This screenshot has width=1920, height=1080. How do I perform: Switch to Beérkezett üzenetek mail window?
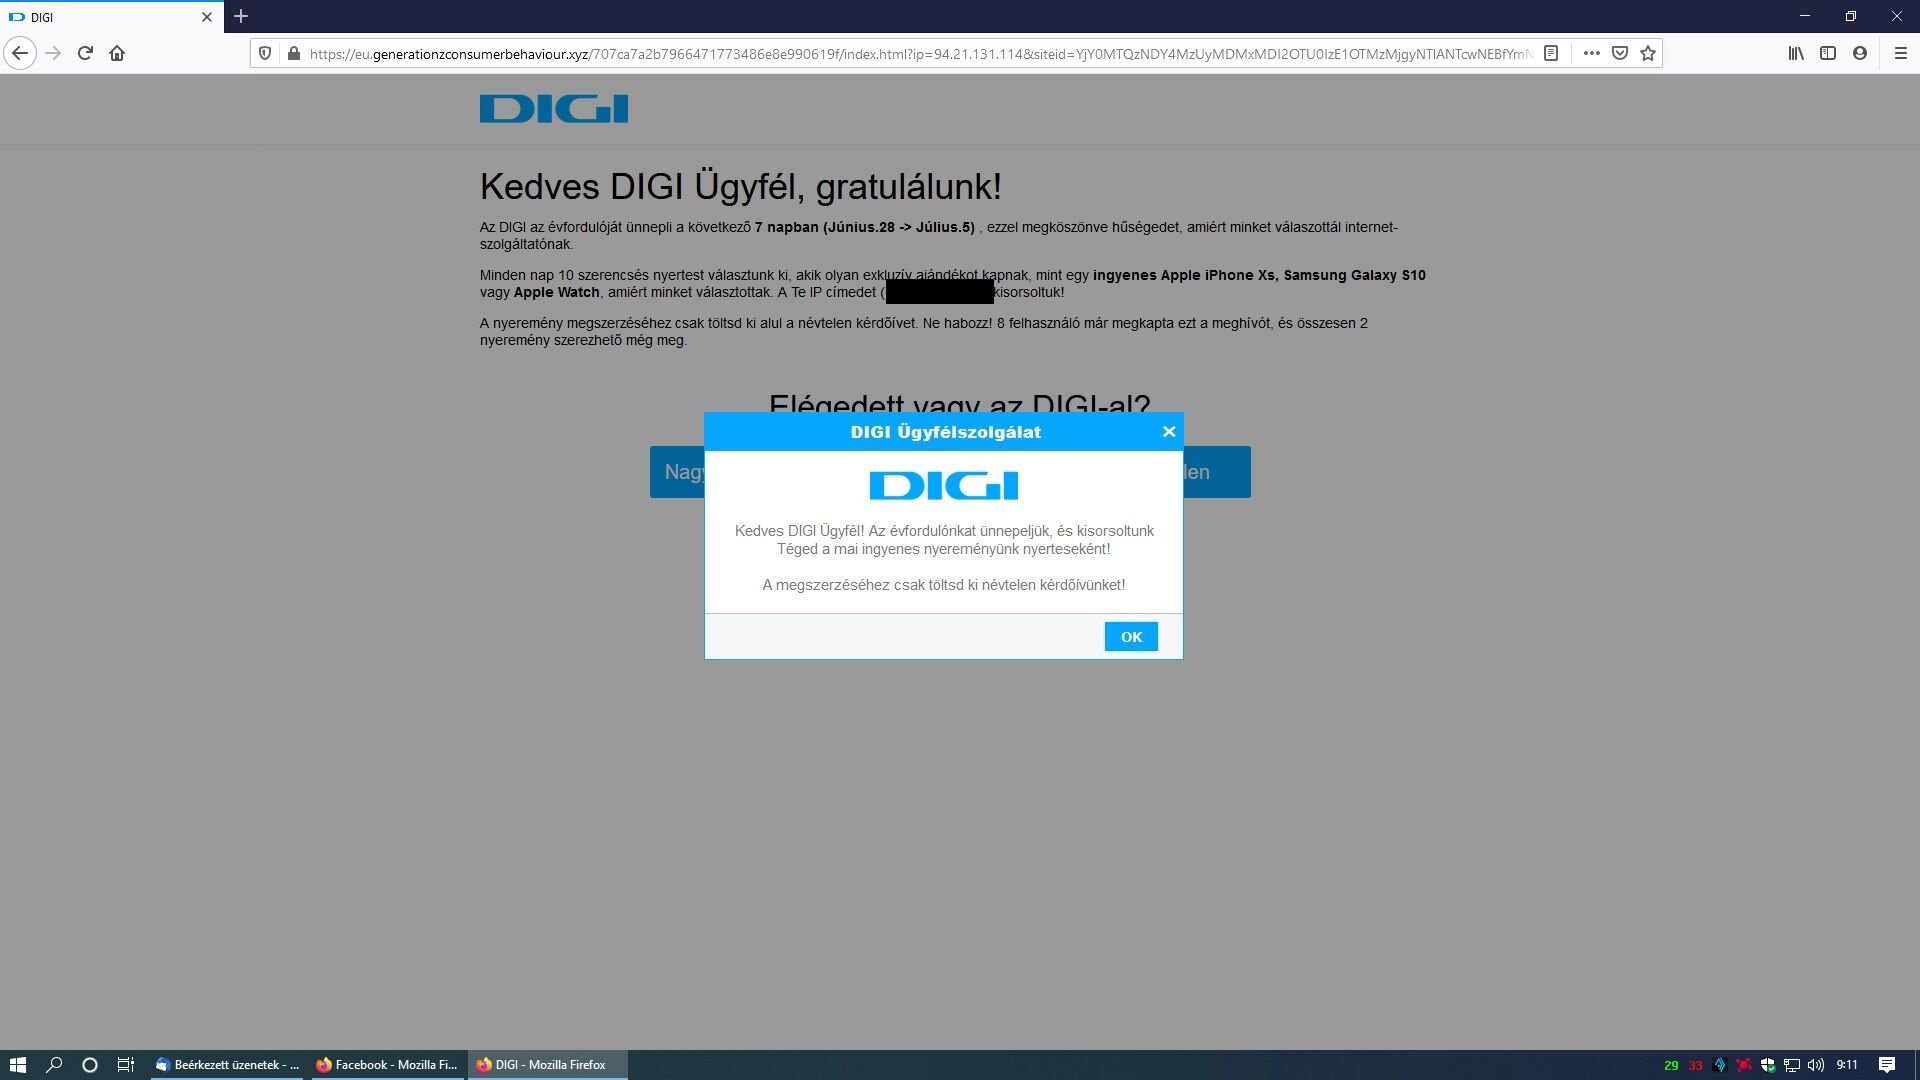227,1065
